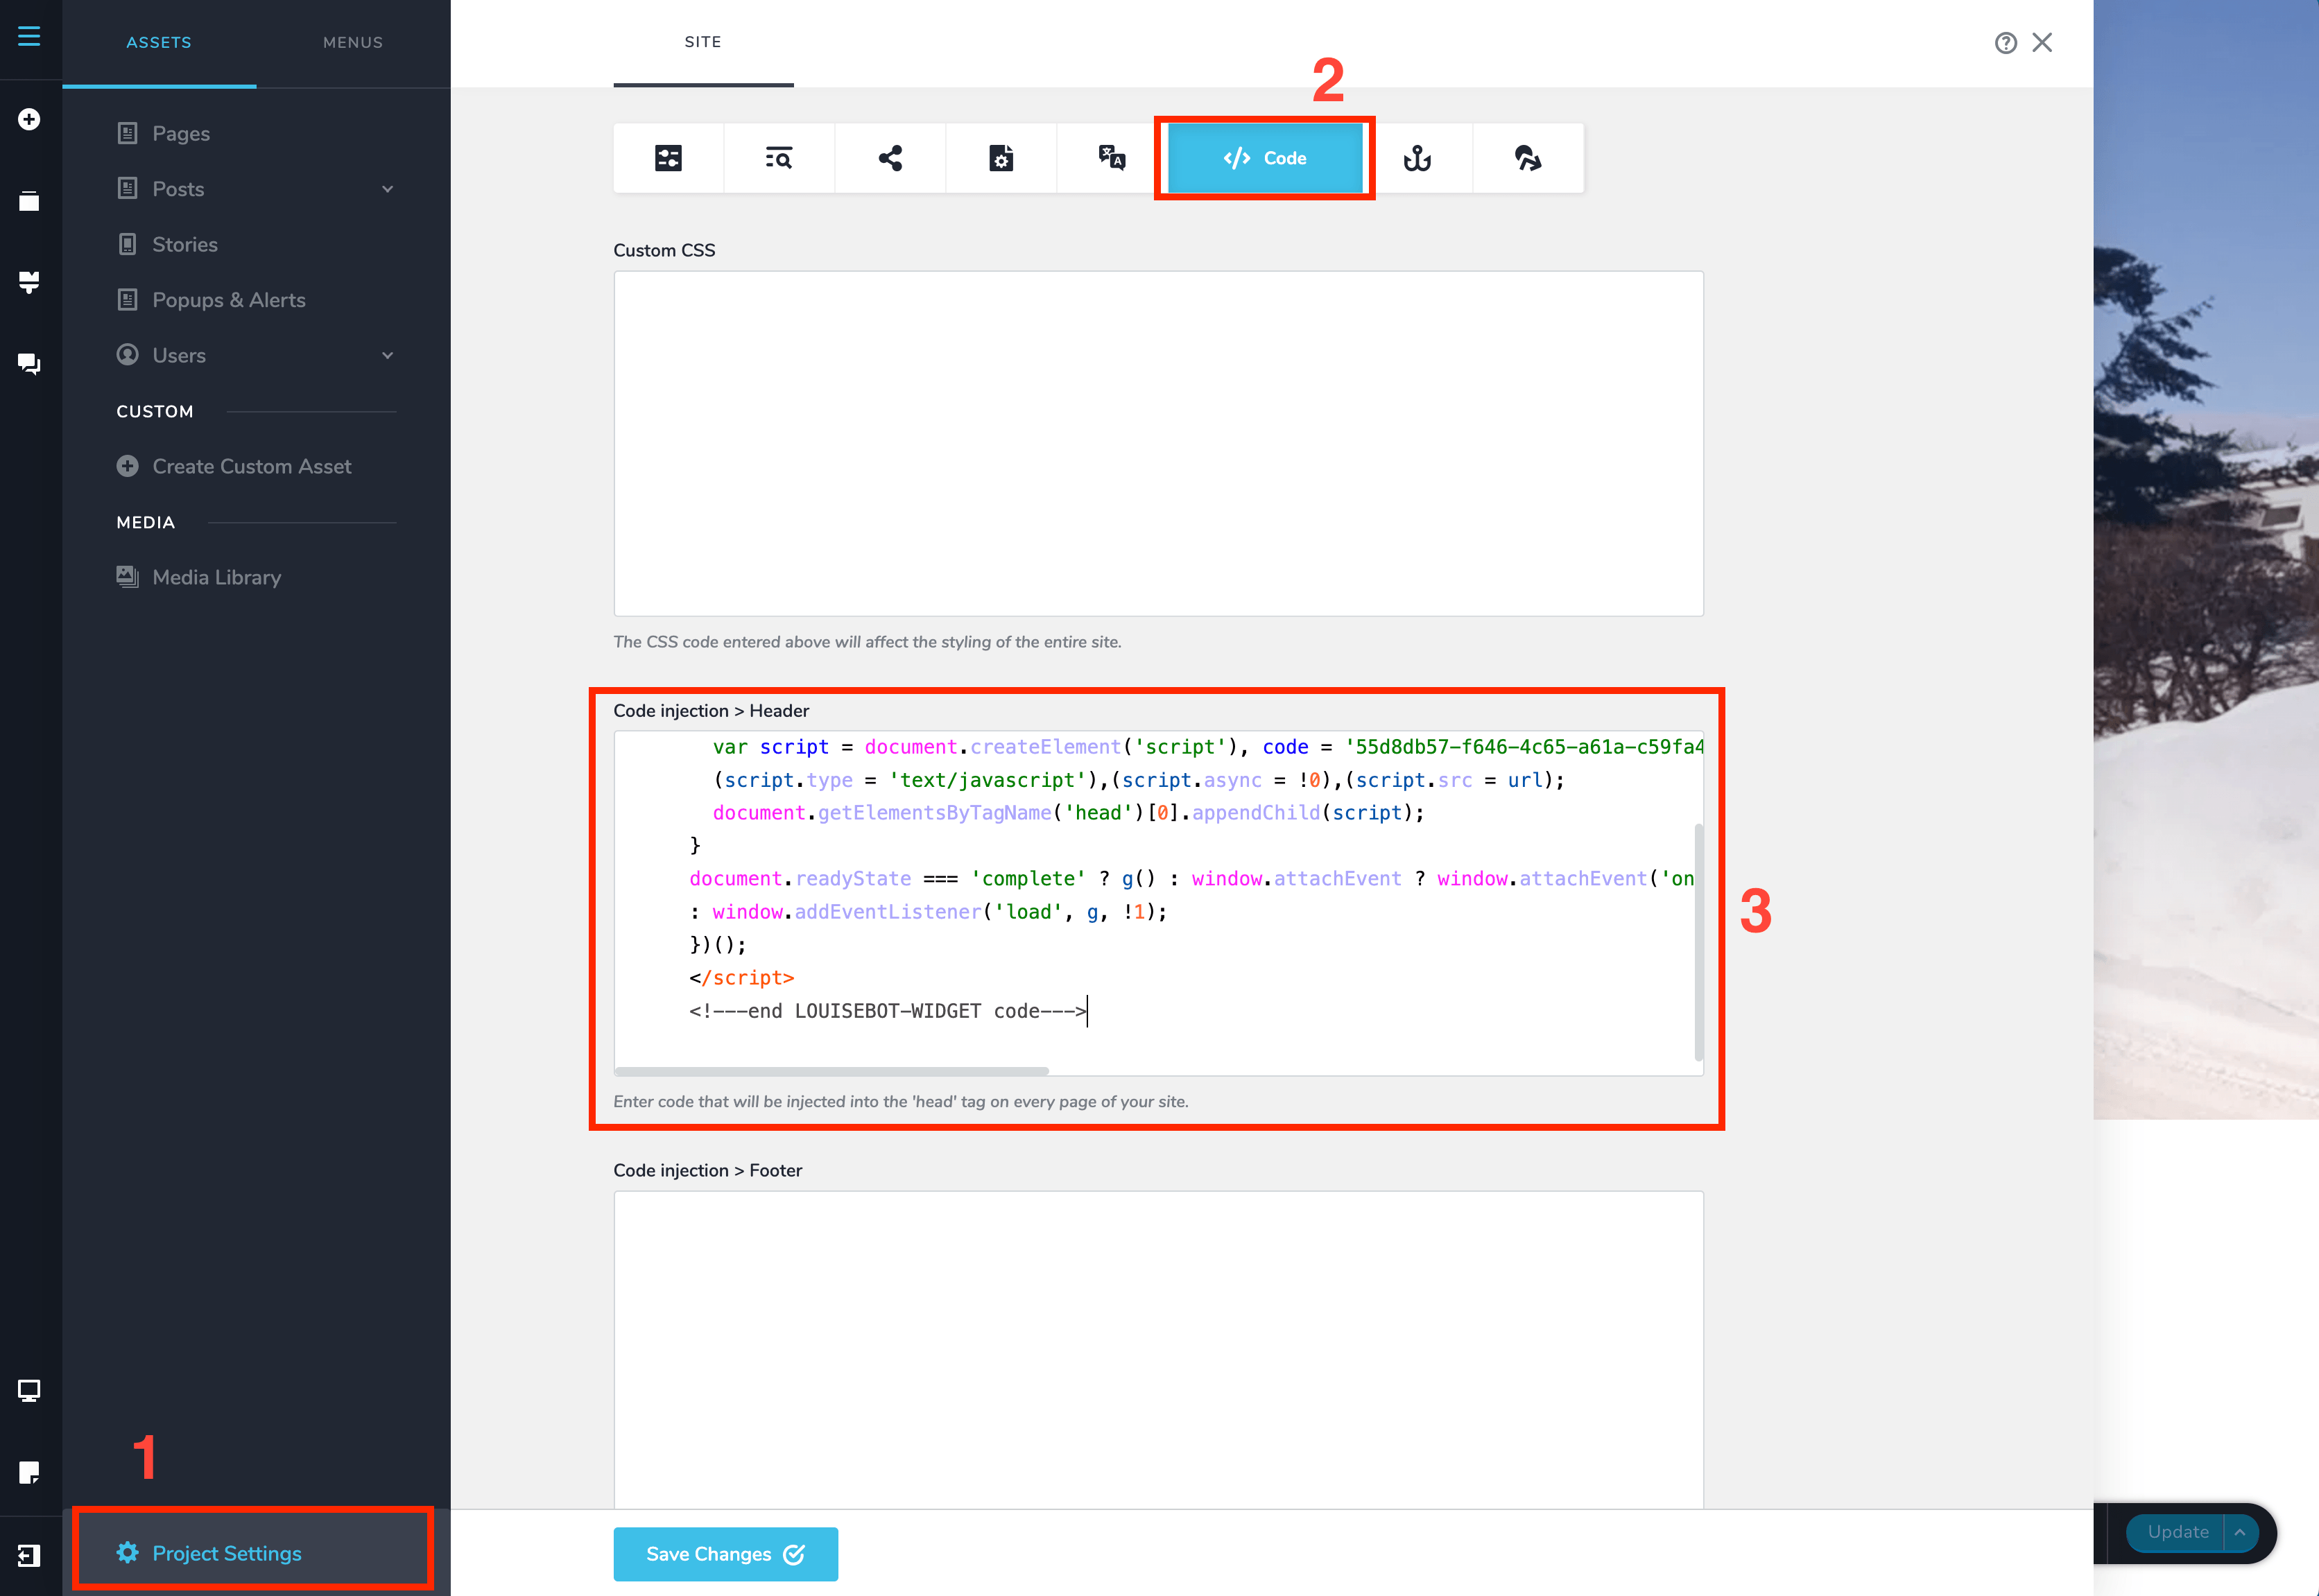Click the exit/logout icon at rail bottom
The image size is (2319, 1596).
tap(29, 1555)
